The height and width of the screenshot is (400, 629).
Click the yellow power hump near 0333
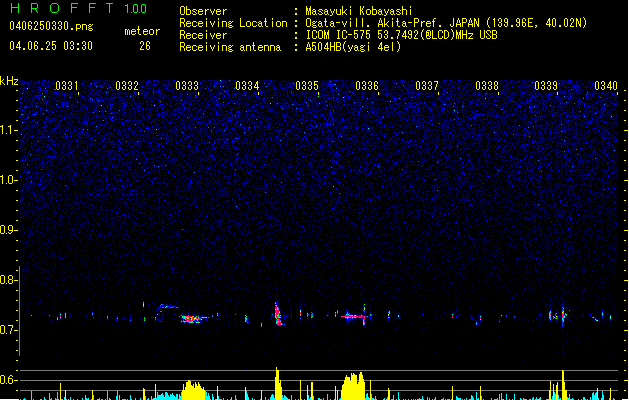coord(193,390)
